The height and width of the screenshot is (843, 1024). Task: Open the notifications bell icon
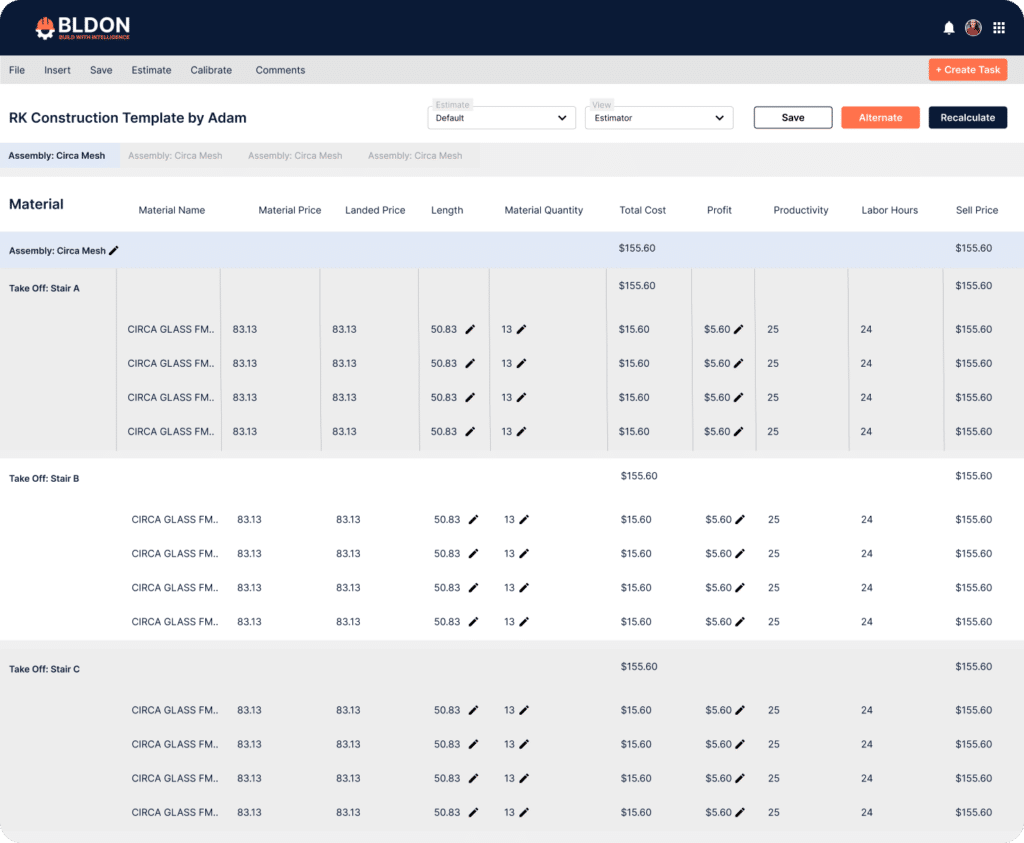click(949, 28)
